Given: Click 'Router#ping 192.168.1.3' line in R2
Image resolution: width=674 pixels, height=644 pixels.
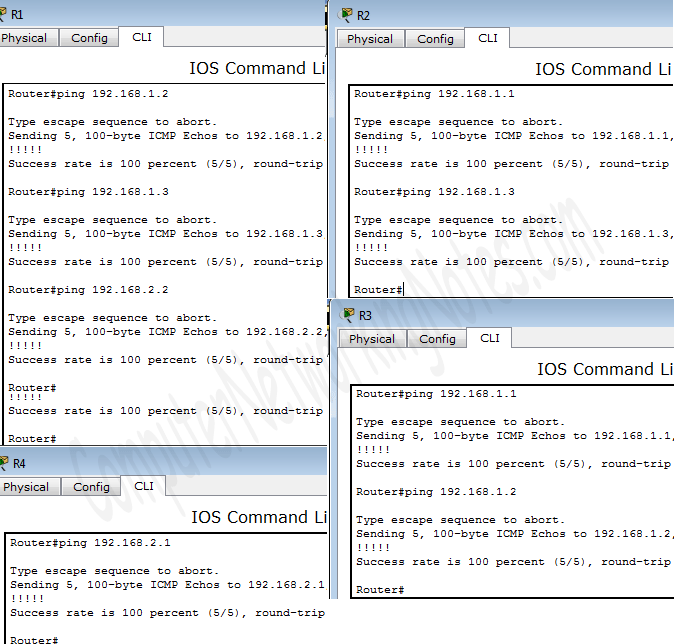Looking at the screenshot, I should point(434,192).
